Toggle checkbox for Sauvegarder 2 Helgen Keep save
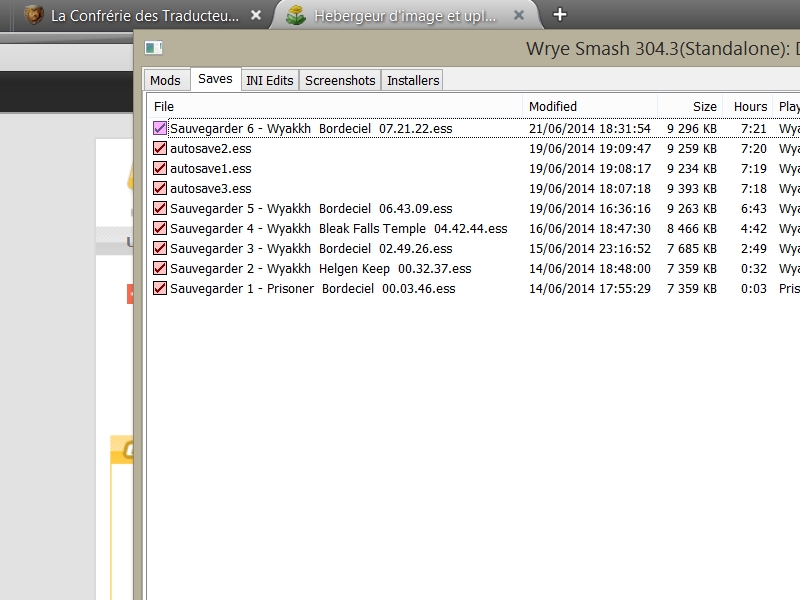Screen dimensions: 800x600 [x=160, y=268]
